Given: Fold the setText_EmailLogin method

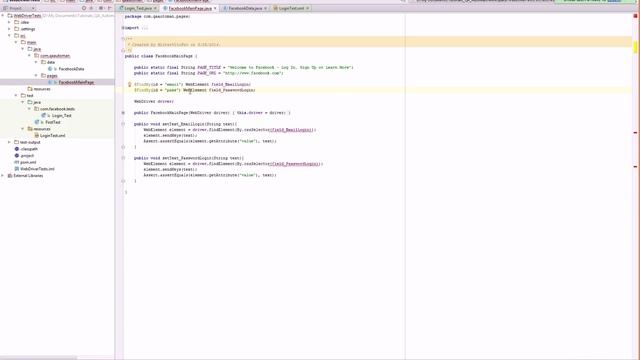Looking at the screenshot, I should 123,124.
